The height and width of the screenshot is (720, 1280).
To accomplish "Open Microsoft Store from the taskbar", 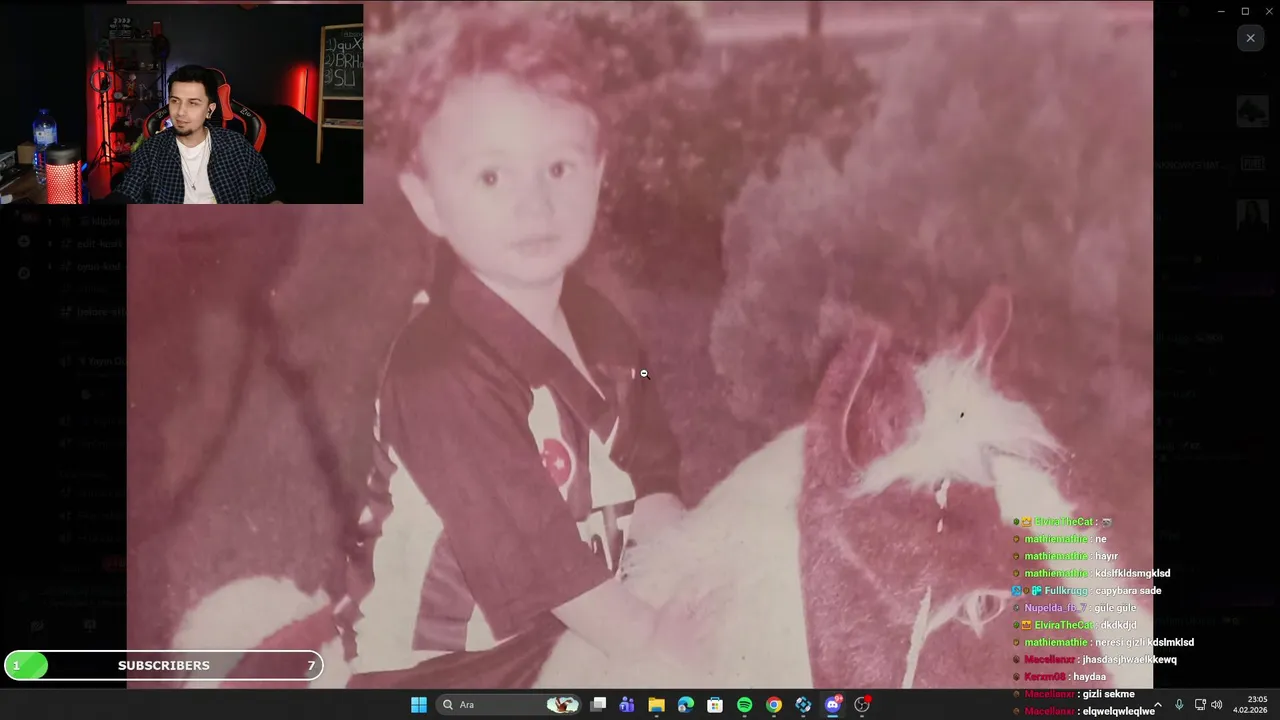I will point(715,705).
